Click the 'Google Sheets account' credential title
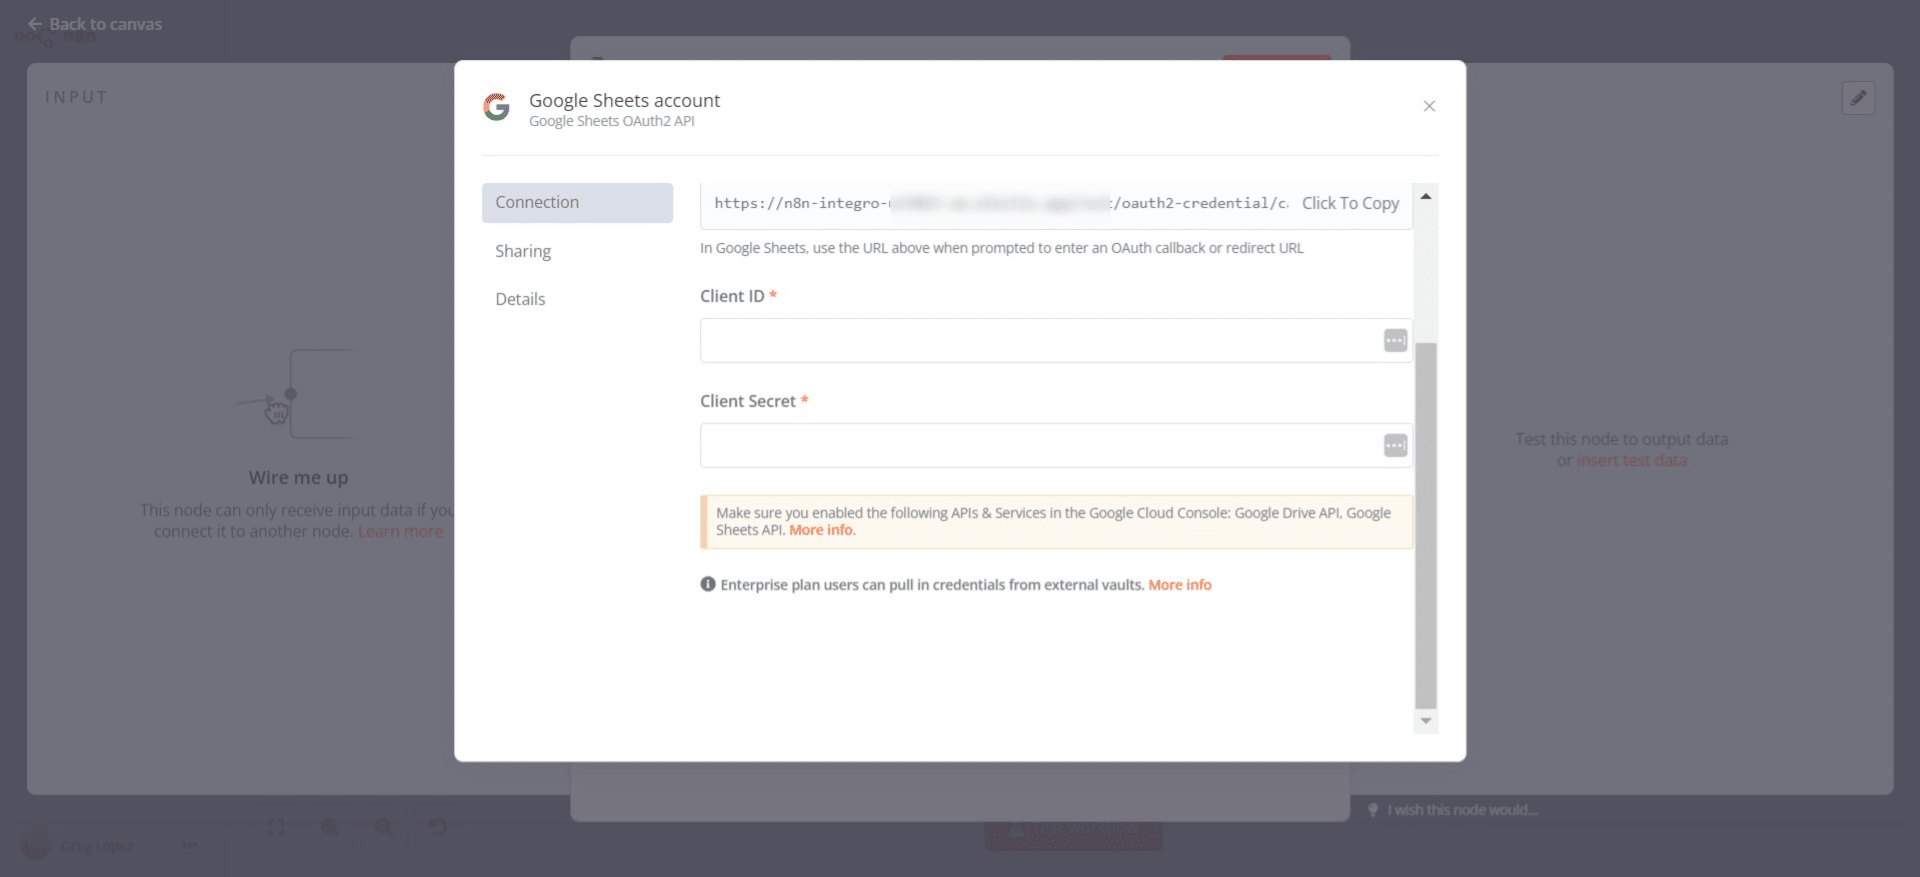Image resolution: width=1920 pixels, height=877 pixels. point(624,100)
